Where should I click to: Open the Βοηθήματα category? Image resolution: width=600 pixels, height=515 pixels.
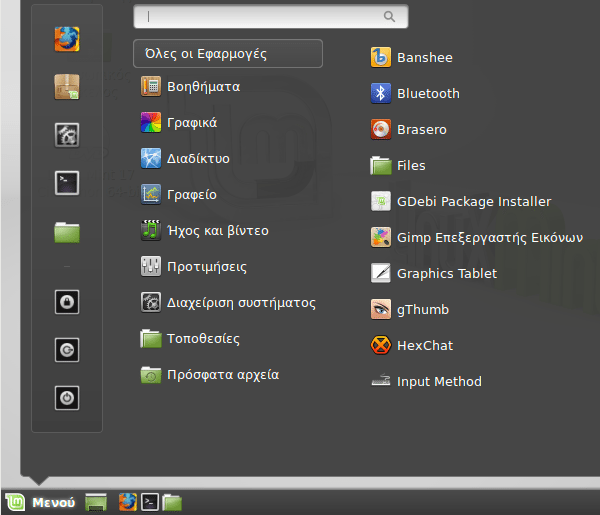coord(204,86)
